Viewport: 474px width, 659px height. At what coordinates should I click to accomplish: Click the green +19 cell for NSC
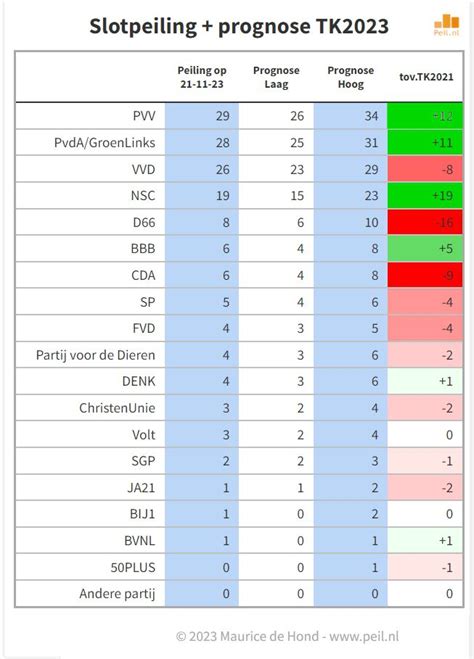point(425,195)
